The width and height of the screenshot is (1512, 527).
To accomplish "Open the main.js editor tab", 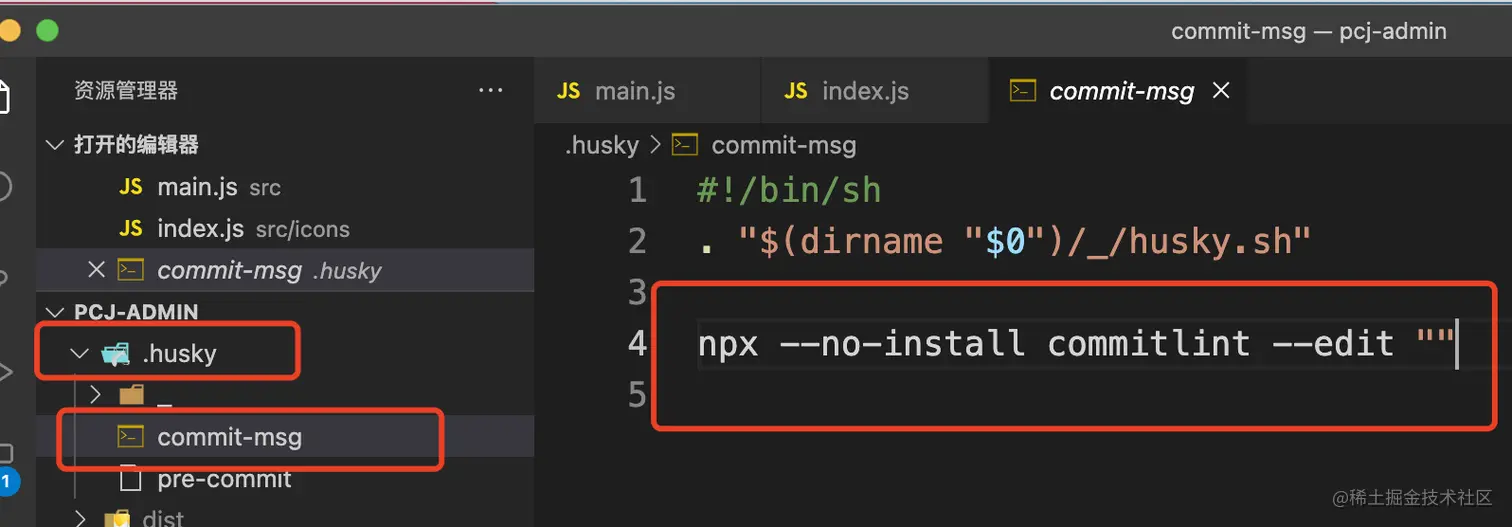I will point(647,91).
